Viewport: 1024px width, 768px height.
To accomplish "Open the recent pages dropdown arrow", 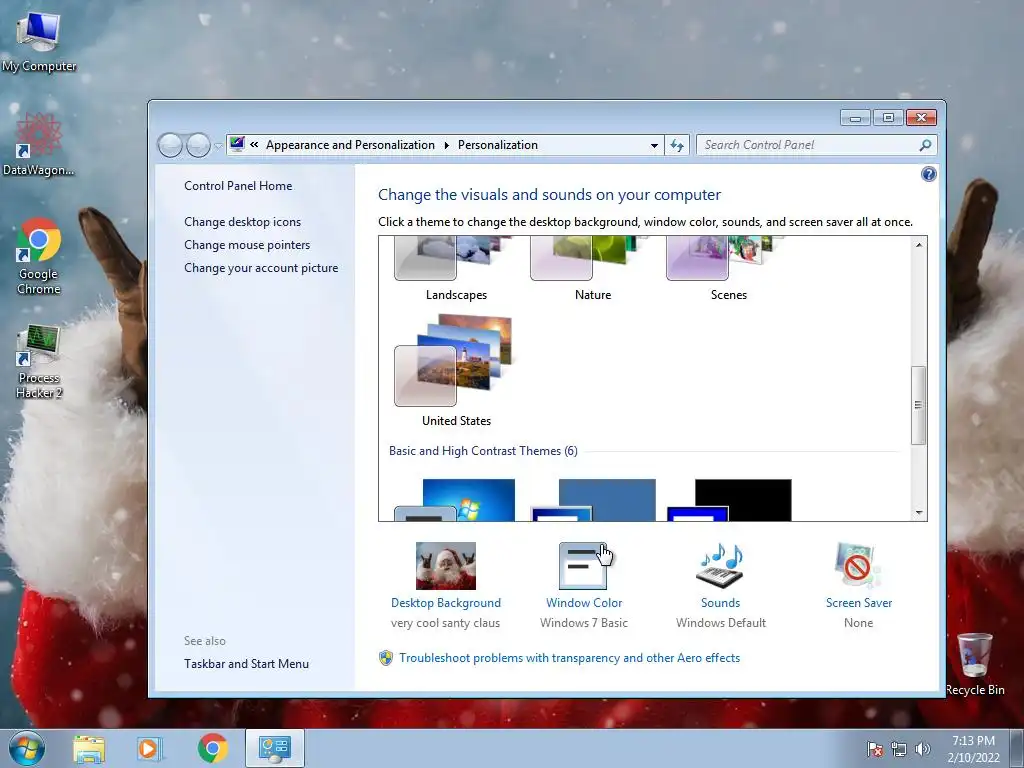I will tap(218, 146).
